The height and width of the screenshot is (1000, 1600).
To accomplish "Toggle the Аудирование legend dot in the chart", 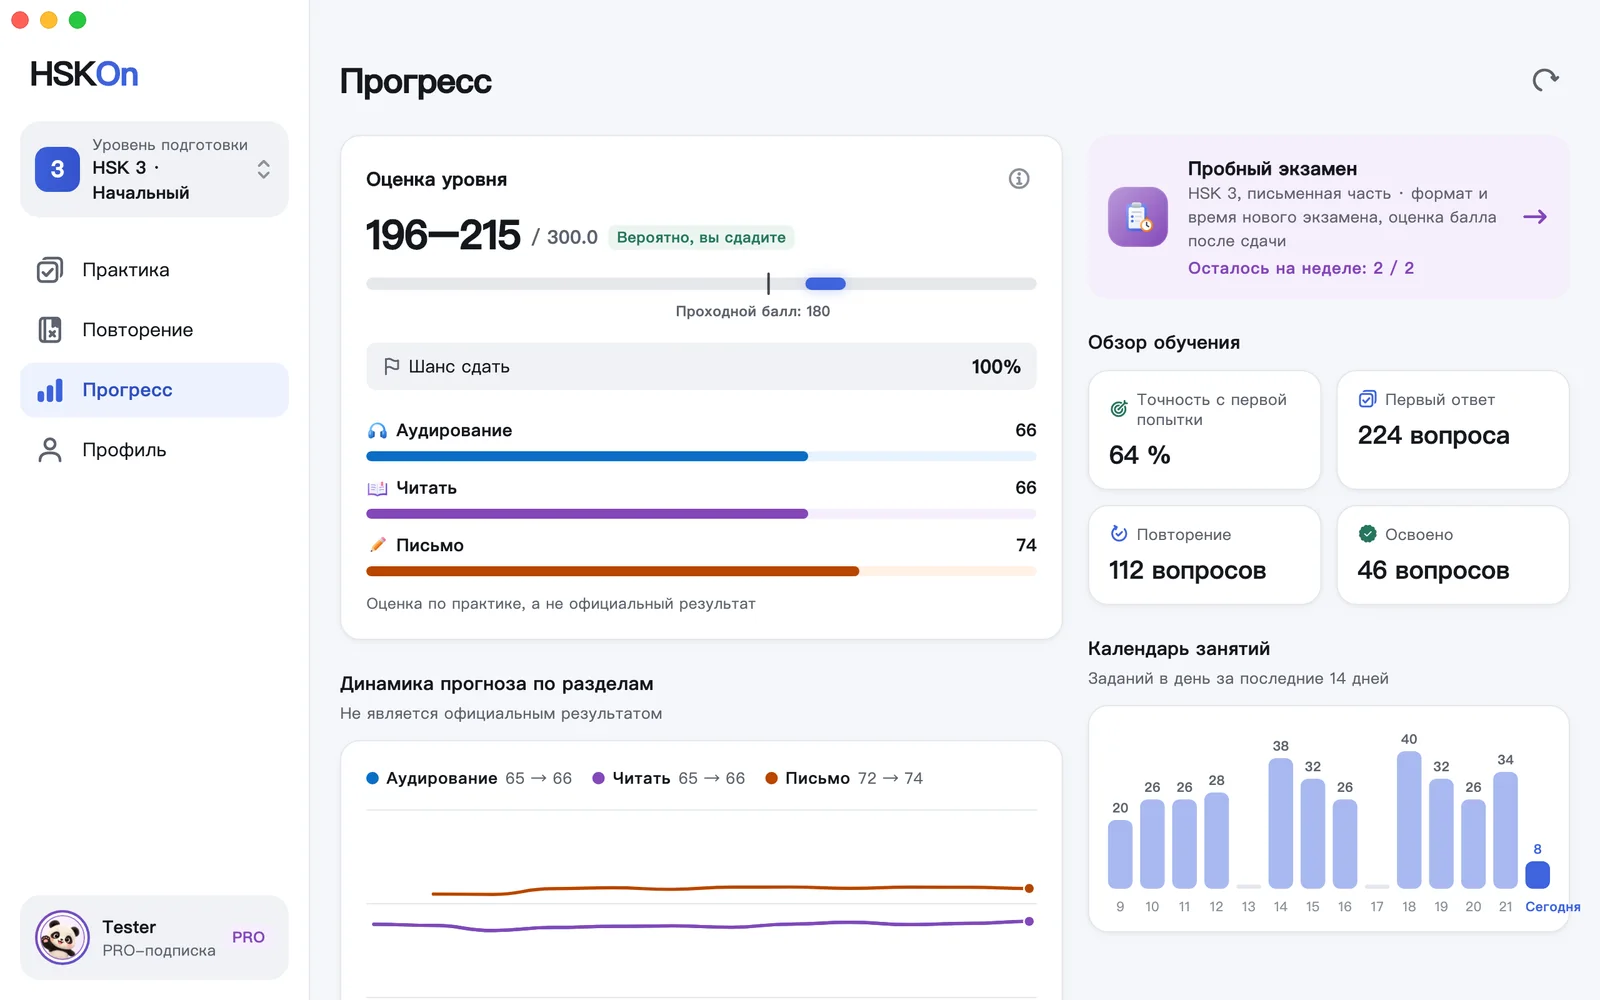I will pyautogui.click(x=372, y=778).
